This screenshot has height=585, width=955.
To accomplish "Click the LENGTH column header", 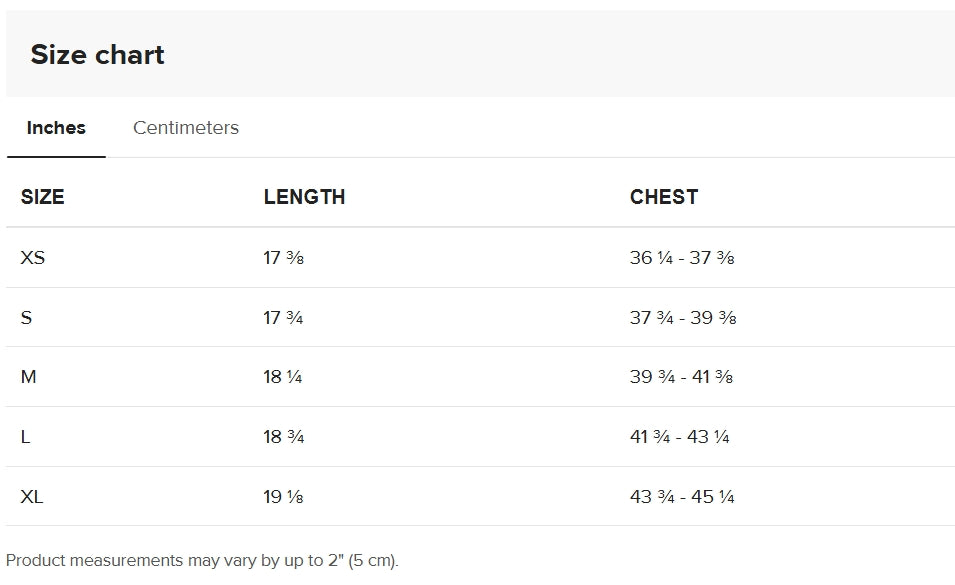I will [x=305, y=197].
